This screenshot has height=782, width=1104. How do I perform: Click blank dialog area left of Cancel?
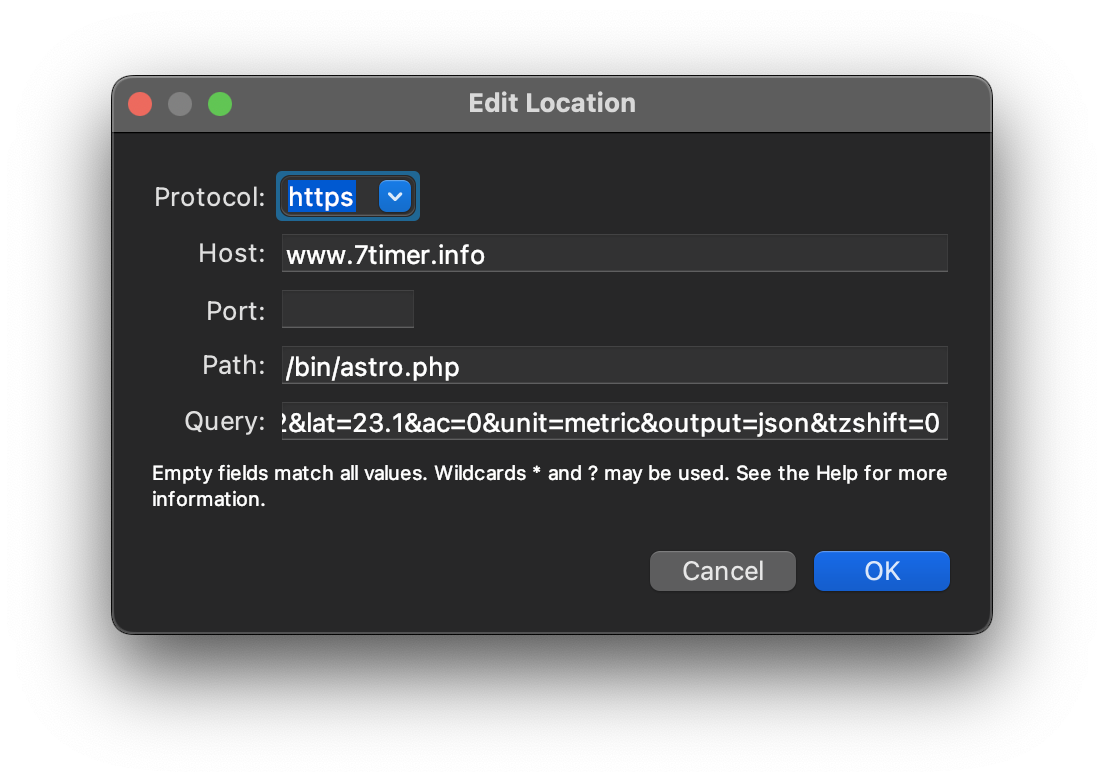400,571
